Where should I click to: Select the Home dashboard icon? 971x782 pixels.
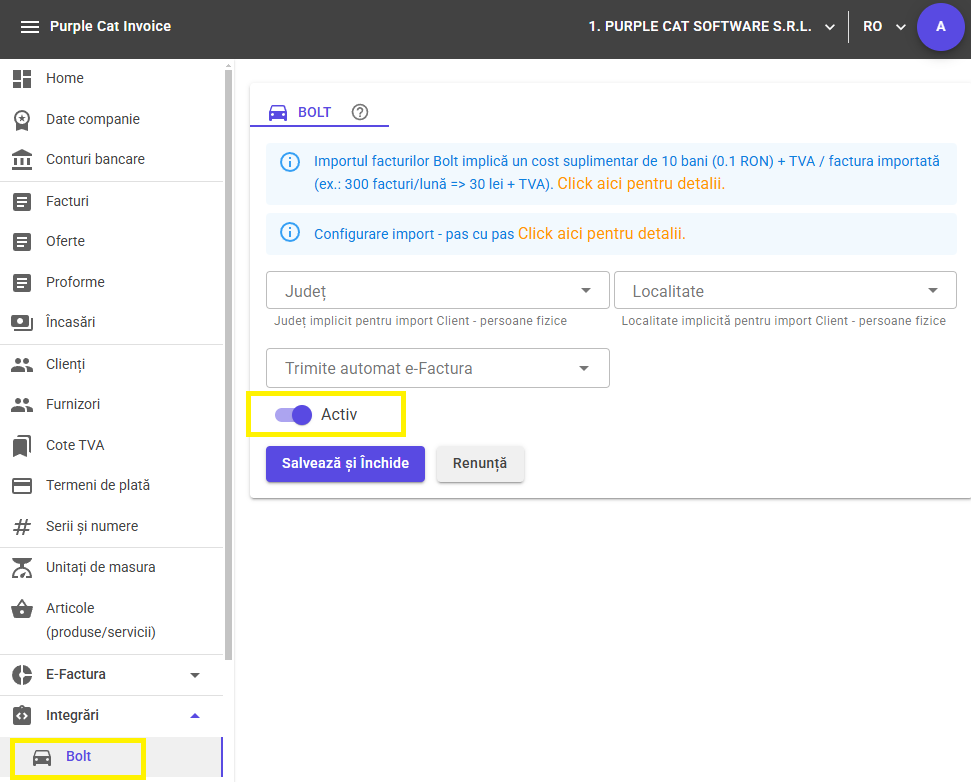22,79
